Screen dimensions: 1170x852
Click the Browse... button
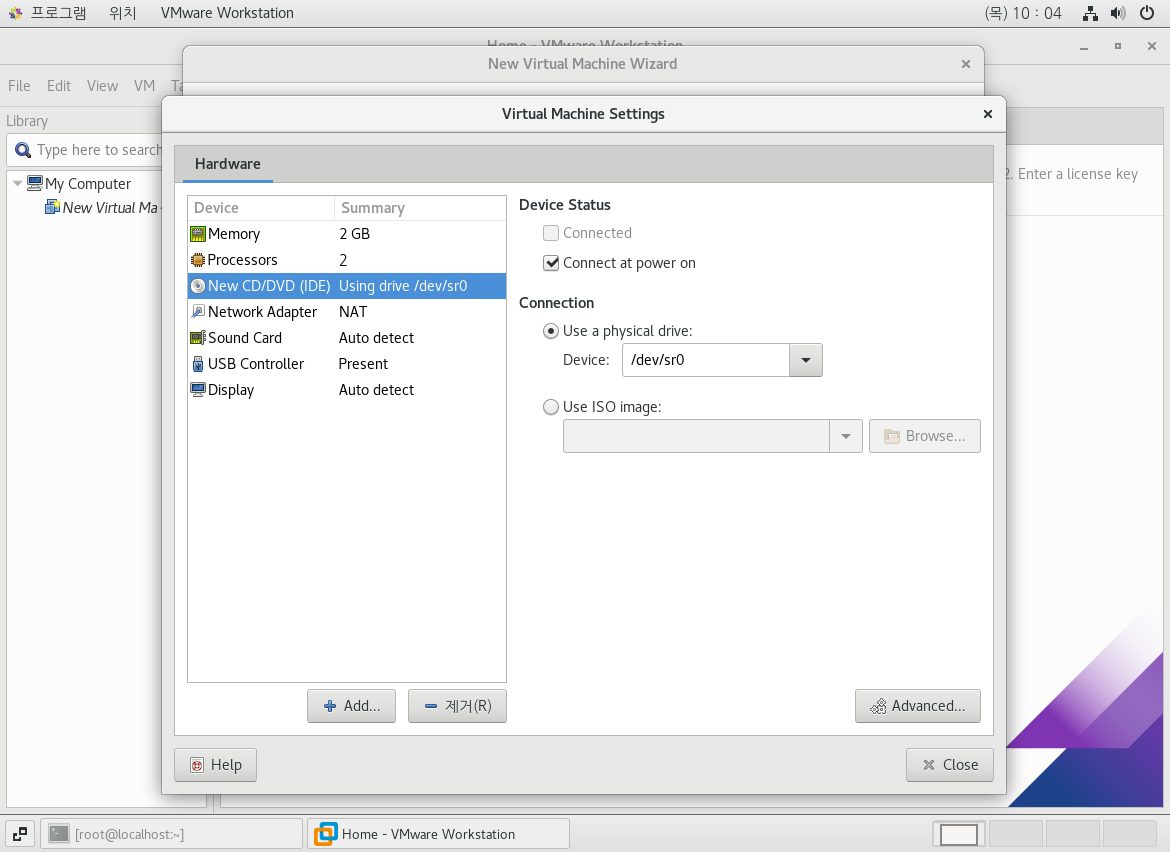pyautogui.click(x=925, y=436)
